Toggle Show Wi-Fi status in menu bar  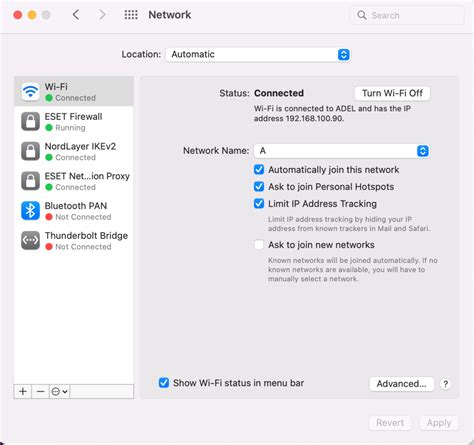(x=164, y=383)
